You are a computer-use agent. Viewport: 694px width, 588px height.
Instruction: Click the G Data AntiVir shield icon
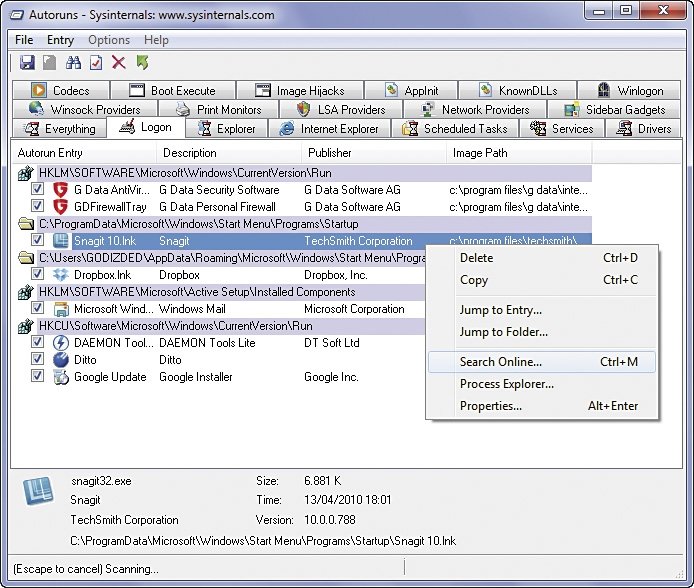pos(60,190)
